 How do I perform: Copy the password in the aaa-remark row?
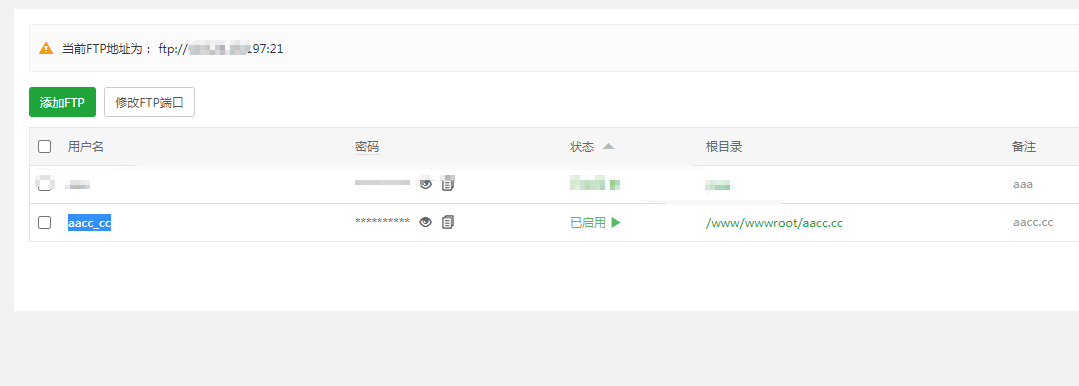click(x=448, y=184)
